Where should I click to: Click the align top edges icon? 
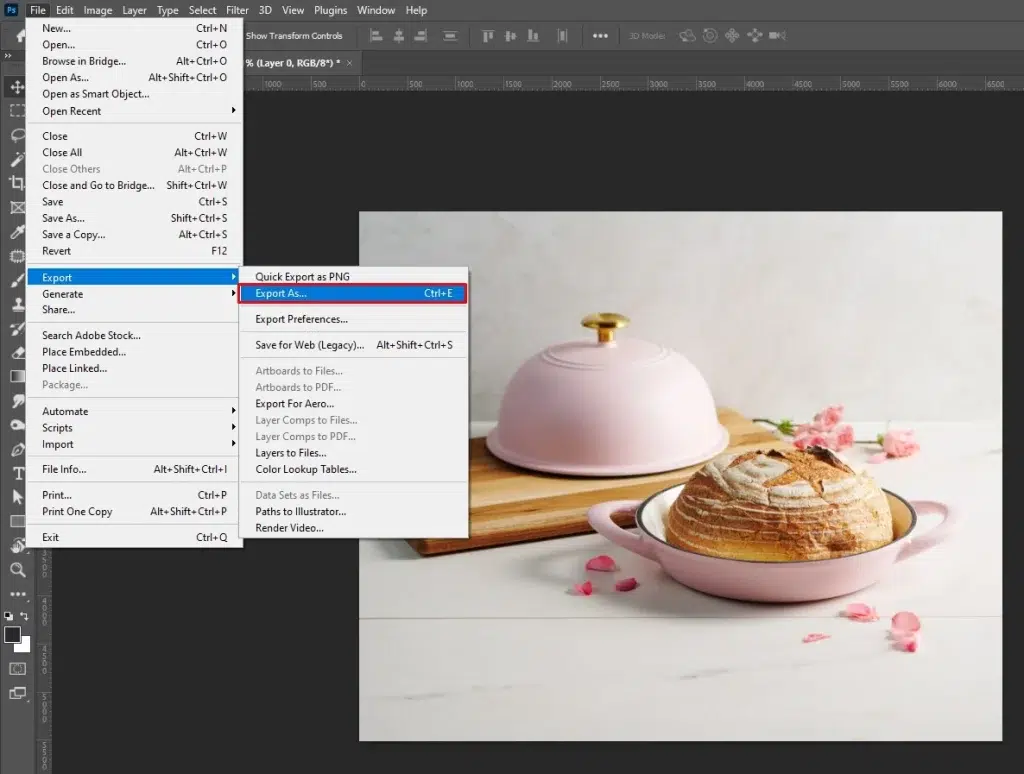point(489,36)
